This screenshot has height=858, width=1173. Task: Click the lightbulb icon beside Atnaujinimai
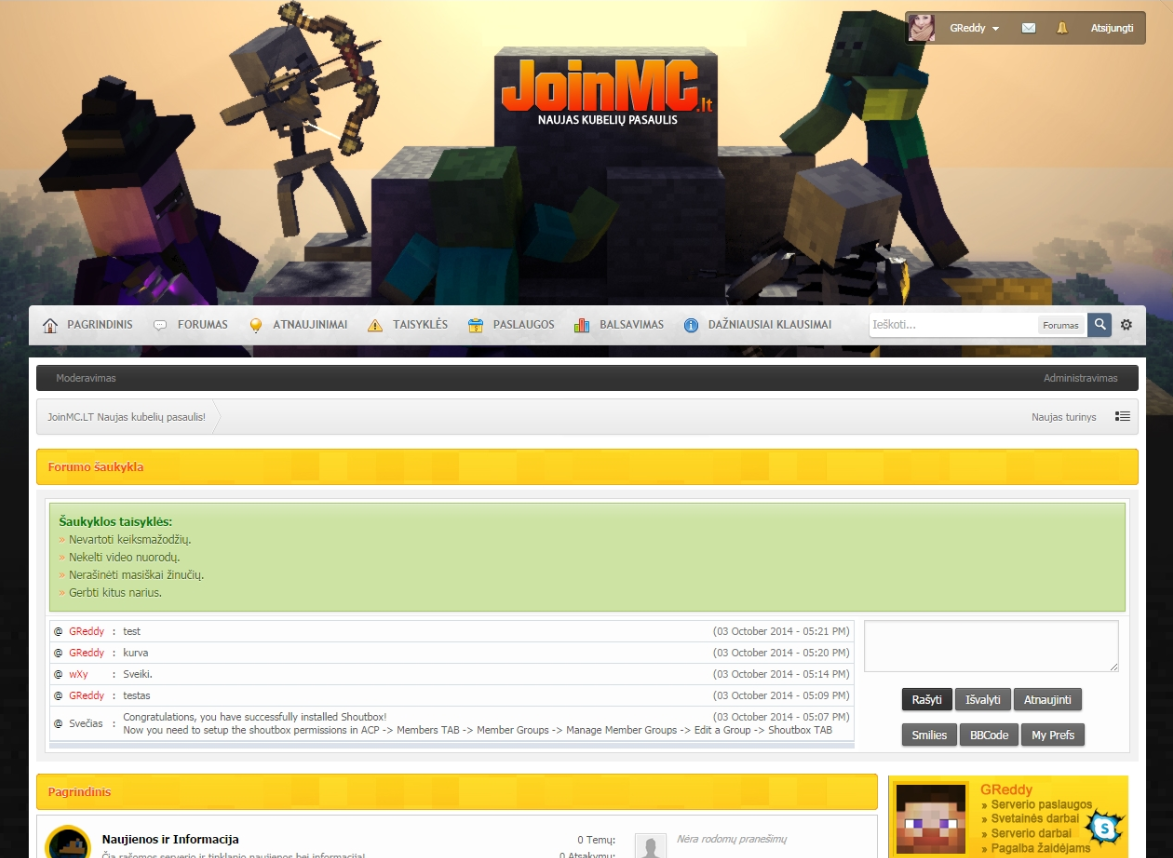tap(256, 325)
